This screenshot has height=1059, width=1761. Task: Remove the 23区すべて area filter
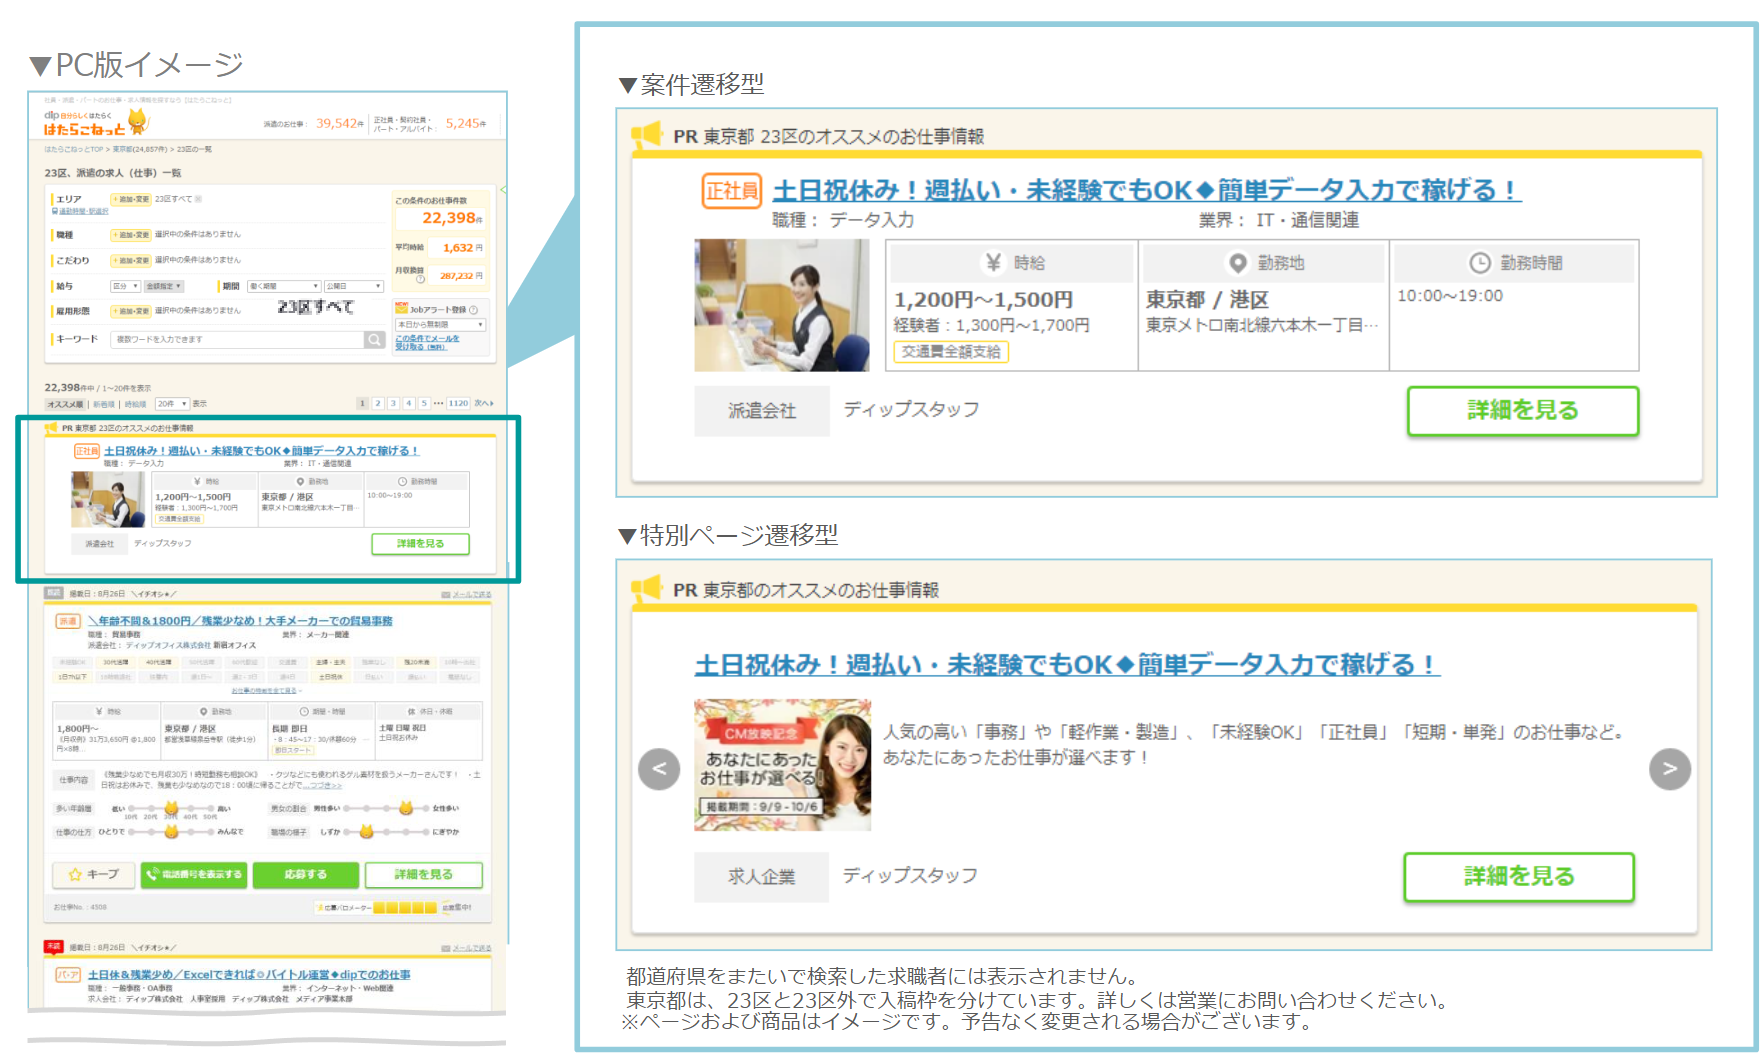[198, 199]
